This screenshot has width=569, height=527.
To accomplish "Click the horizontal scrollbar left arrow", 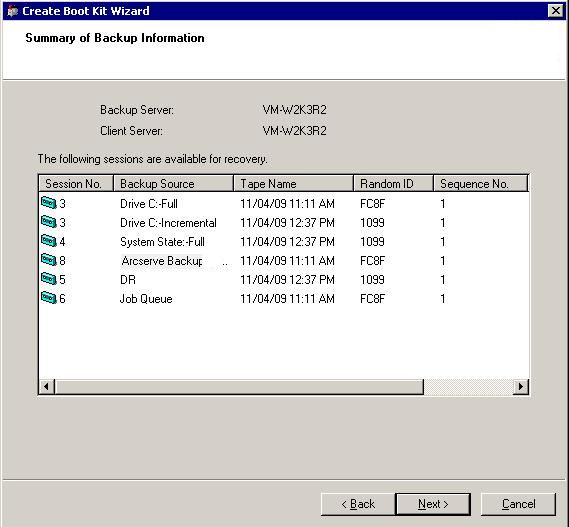I will [x=46, y=387].
